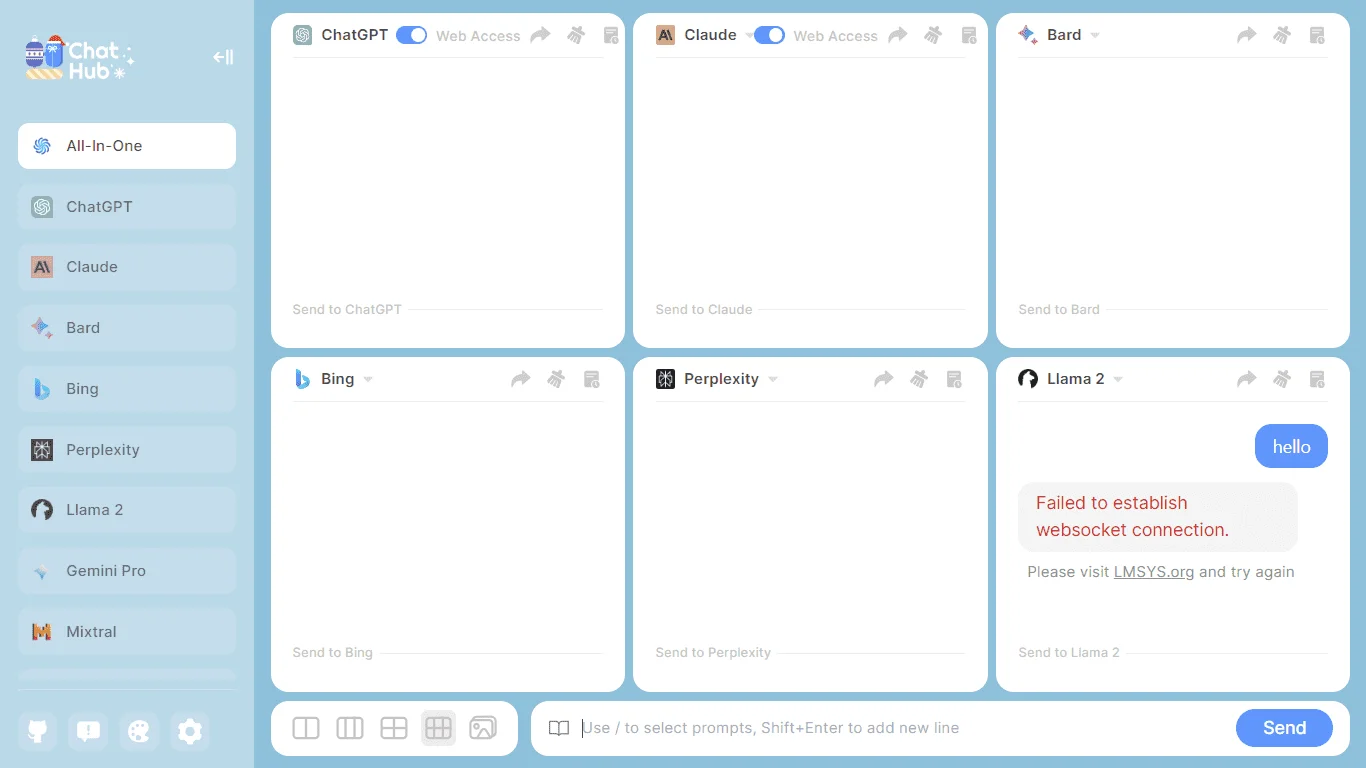Open Mixtral from the sidebar
The height and width of the screenshot is (768, 1366).
click(x=127, y=632)
